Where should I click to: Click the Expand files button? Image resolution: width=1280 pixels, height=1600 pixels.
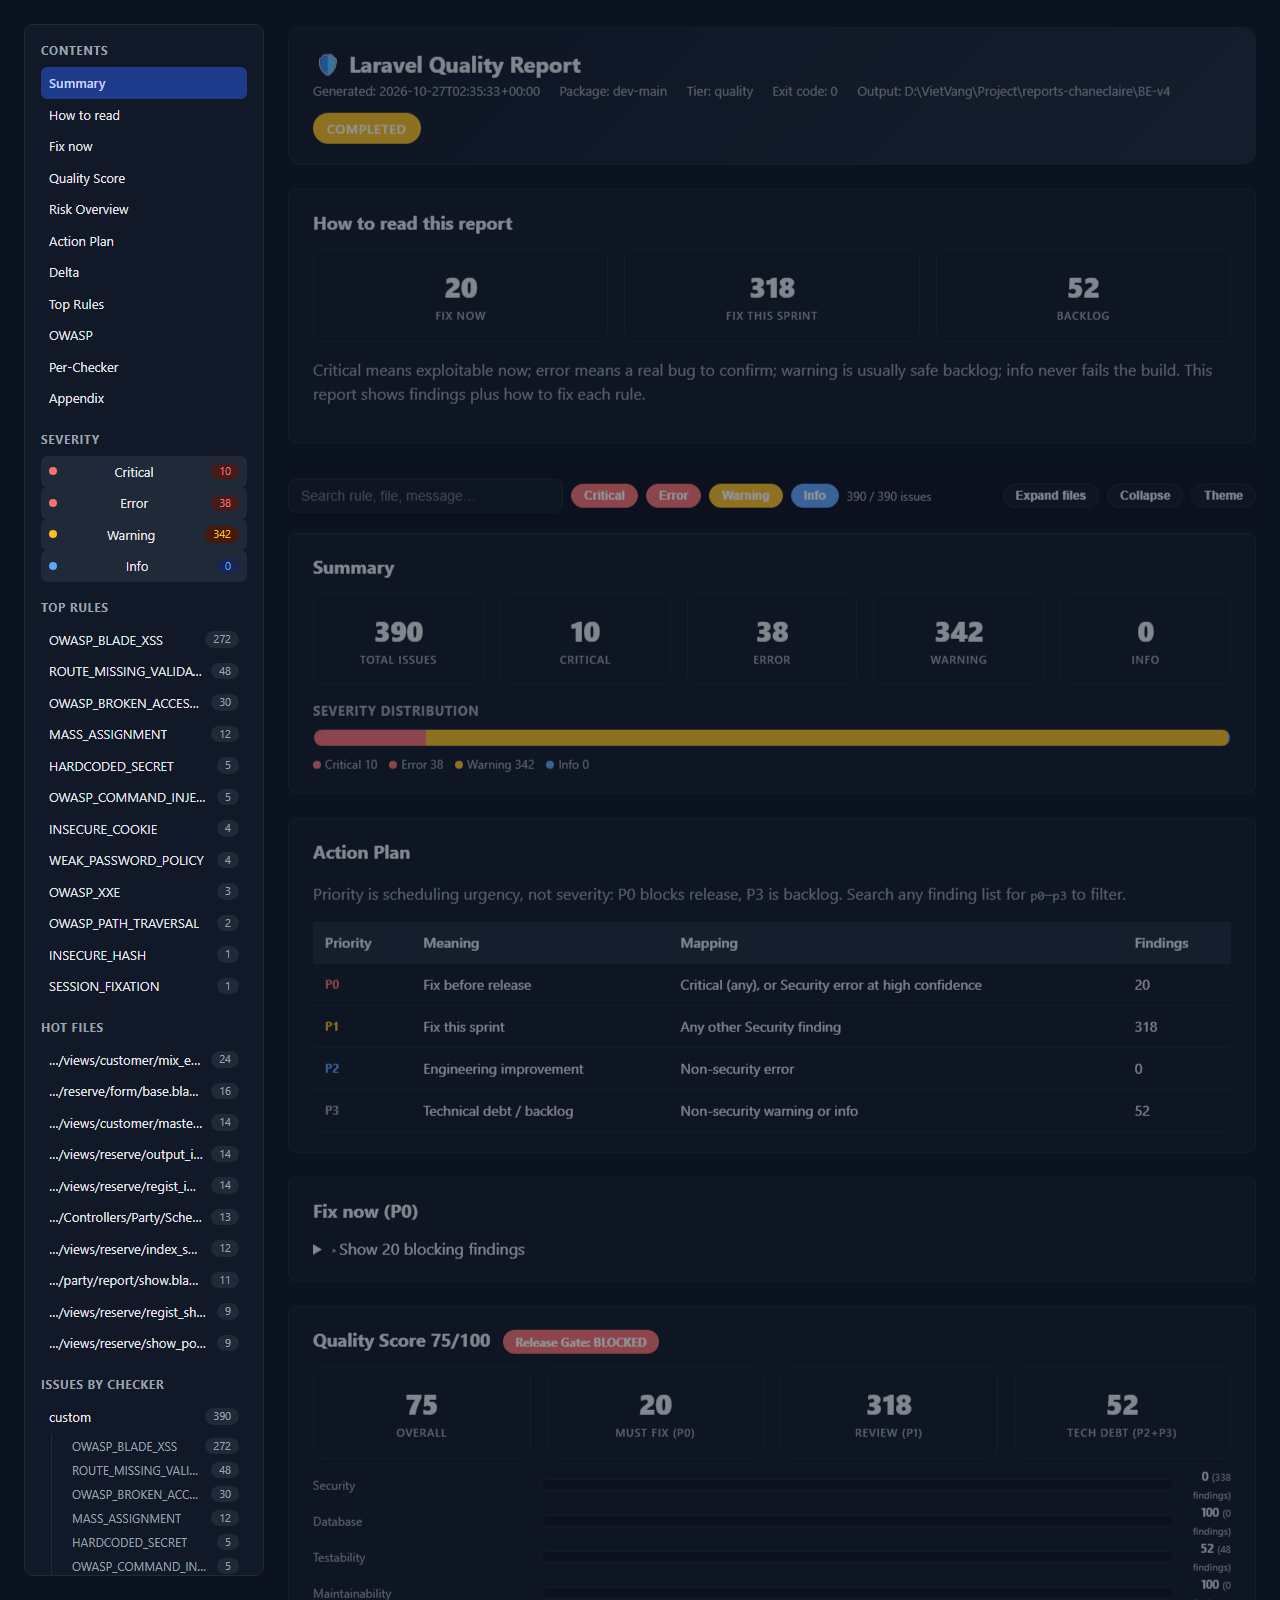[x=1051, y=496]
